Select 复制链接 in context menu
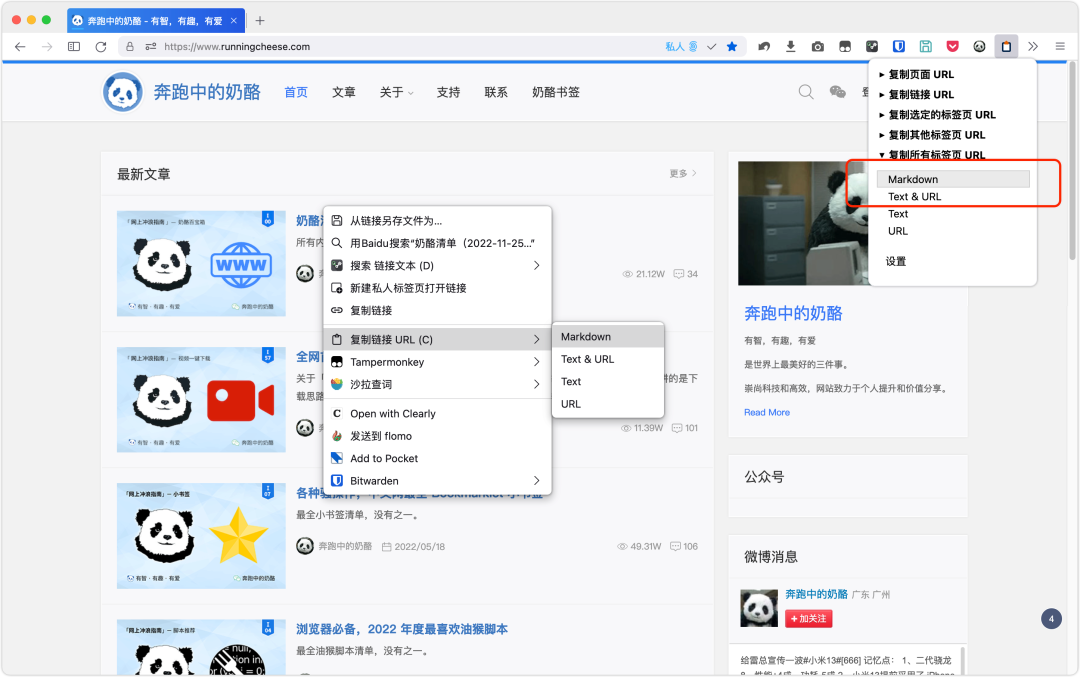The height and width of the screenshot is (677, 1080). coord(437,310)
